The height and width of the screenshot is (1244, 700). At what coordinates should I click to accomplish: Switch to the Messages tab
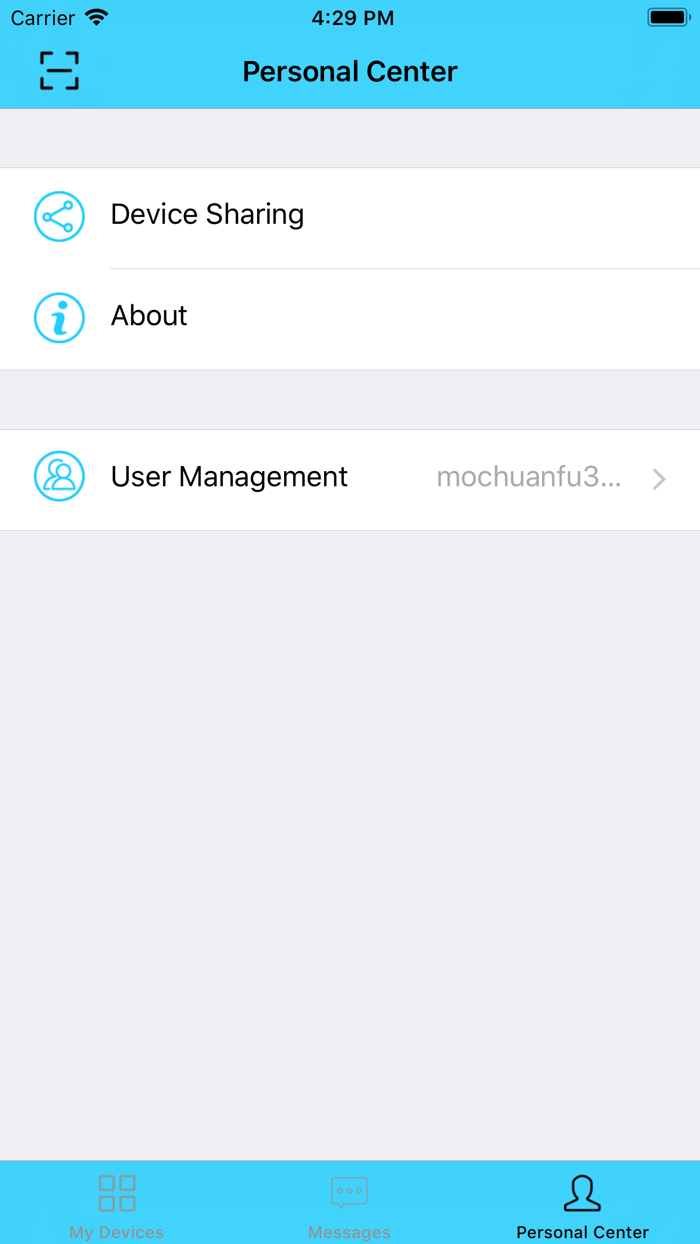click(349, 1203)
